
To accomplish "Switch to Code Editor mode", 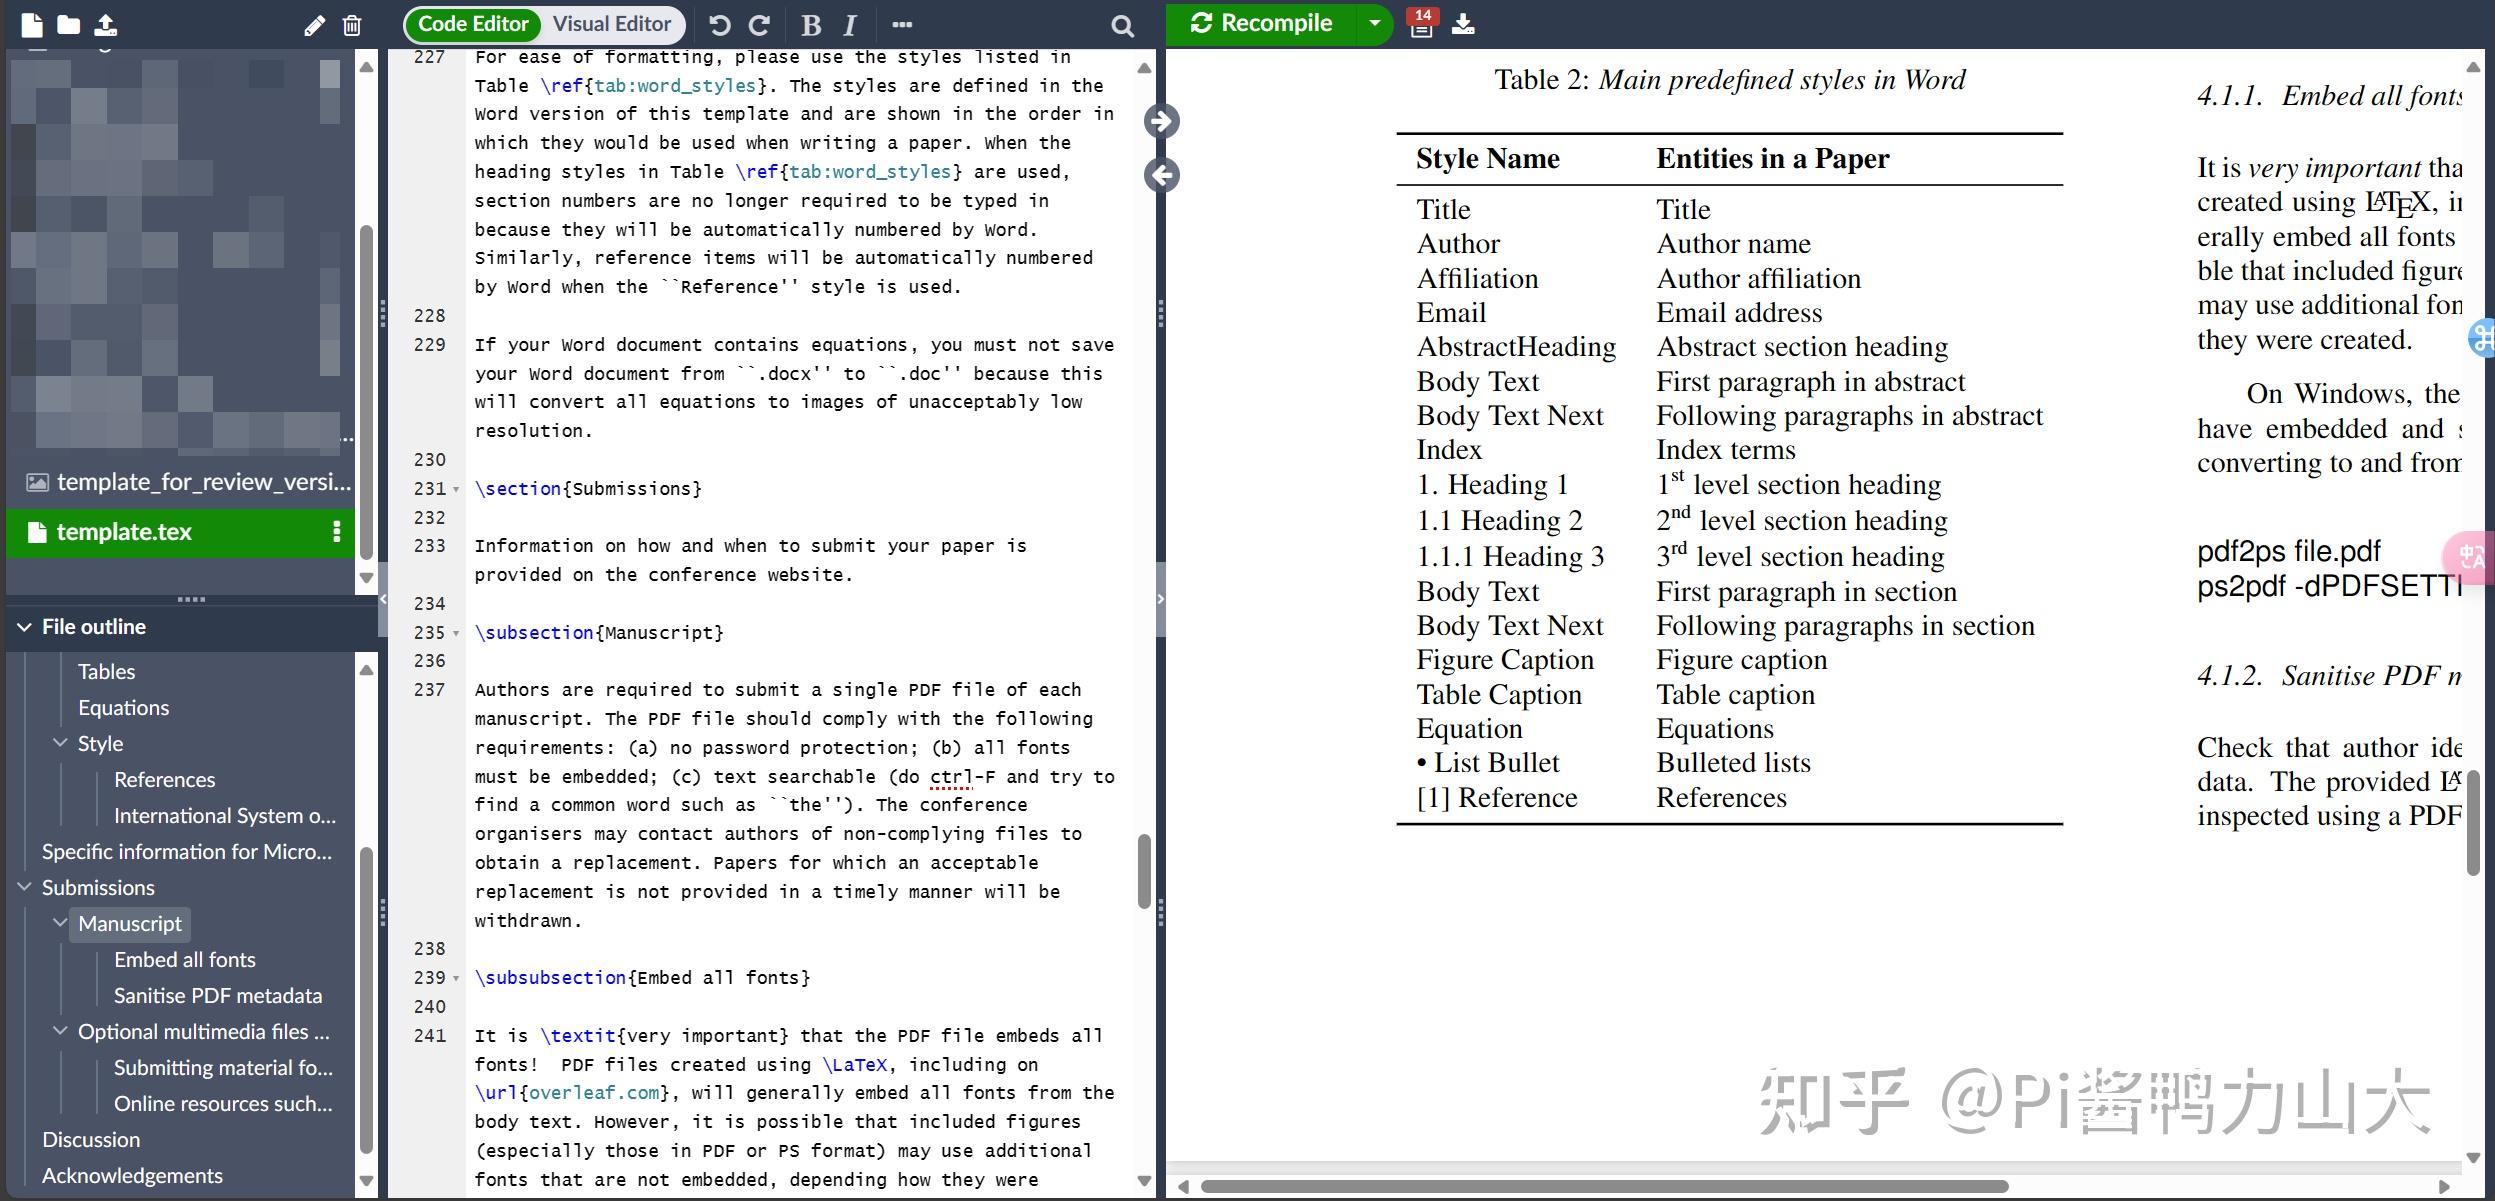I will click(x=473, y=24).
